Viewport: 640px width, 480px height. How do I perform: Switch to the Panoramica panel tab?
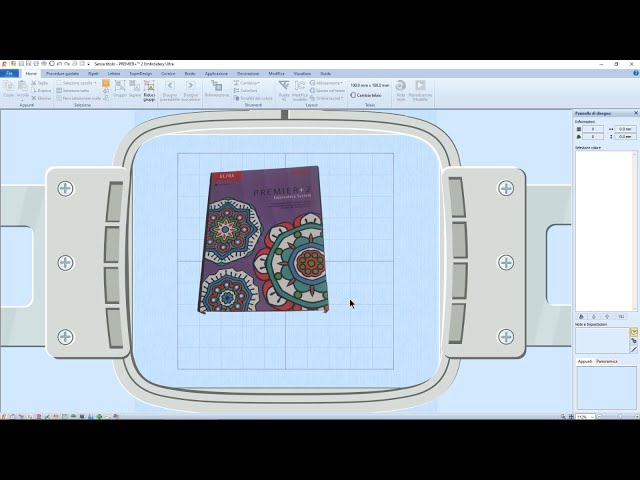coord(607,362)
